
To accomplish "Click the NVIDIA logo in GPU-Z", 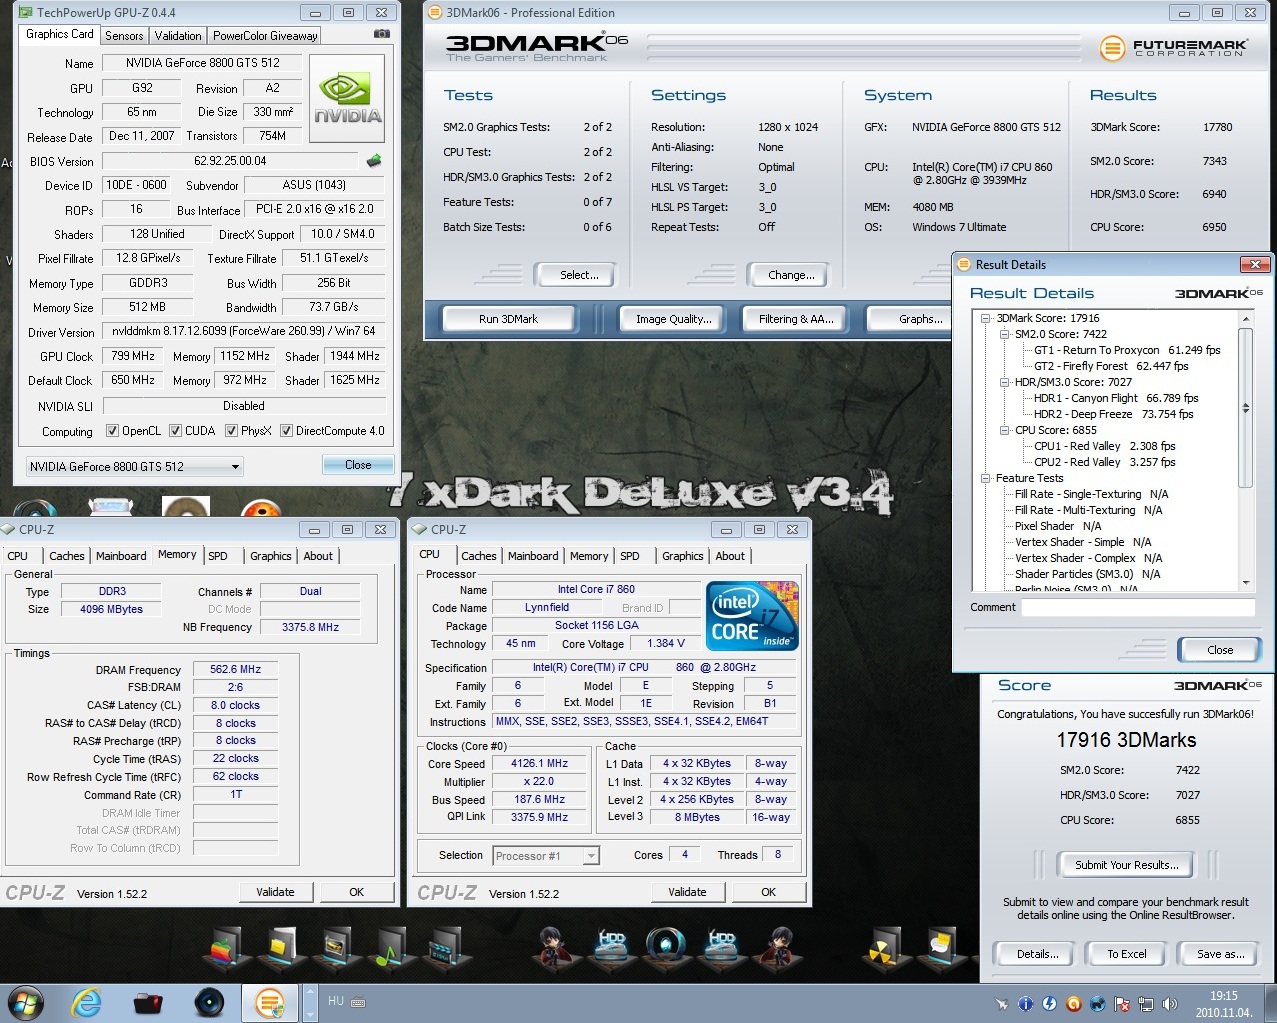I will coord(347,98).
